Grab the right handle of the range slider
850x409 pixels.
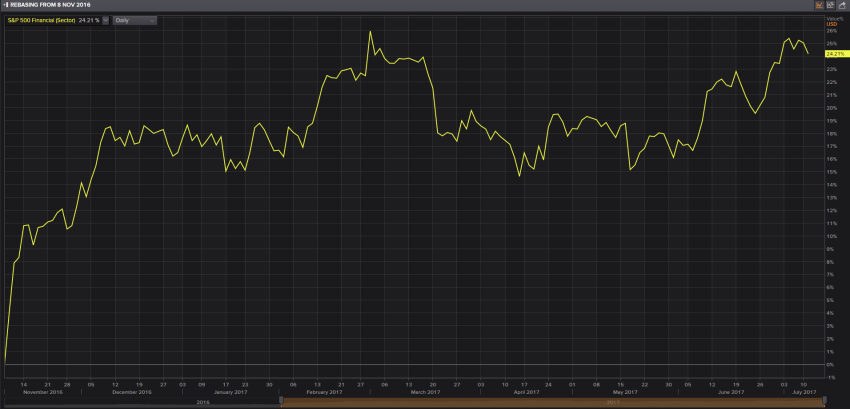click(x=825, y=400)
